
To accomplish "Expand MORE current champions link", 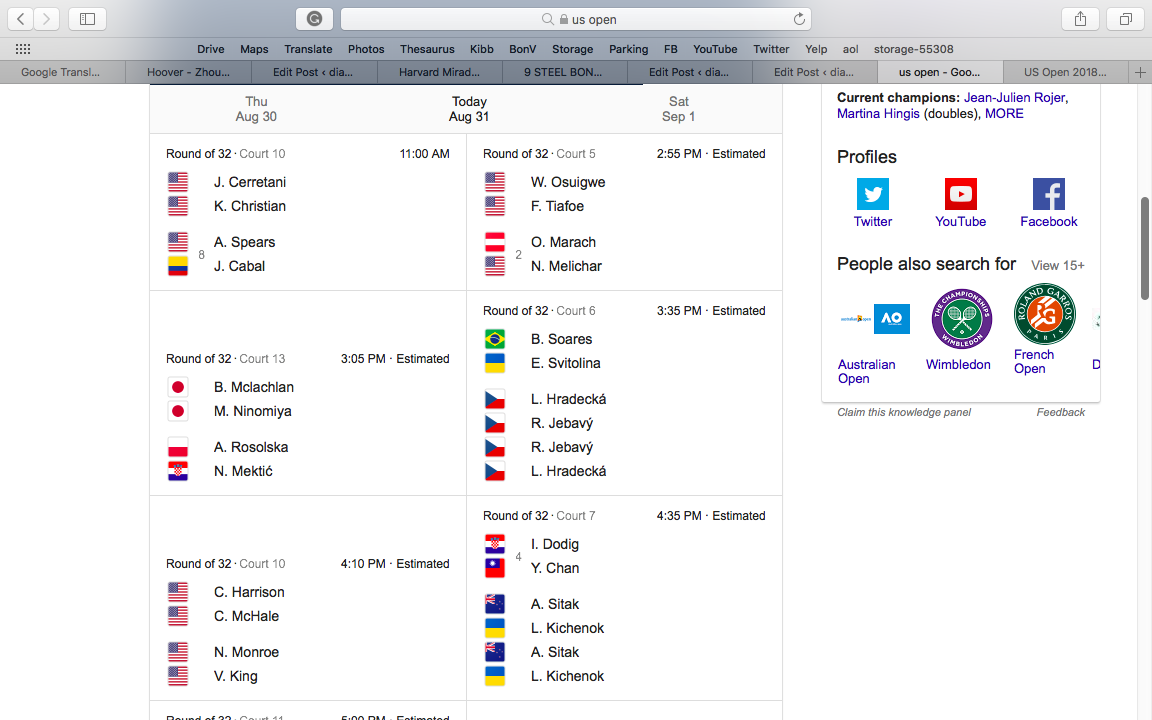I will pyautogui.click(x=1004, y=114).
